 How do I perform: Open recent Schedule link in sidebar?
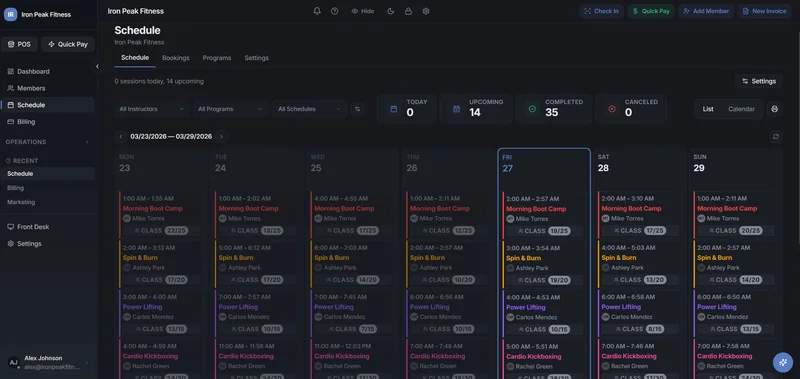pos(47,173)
